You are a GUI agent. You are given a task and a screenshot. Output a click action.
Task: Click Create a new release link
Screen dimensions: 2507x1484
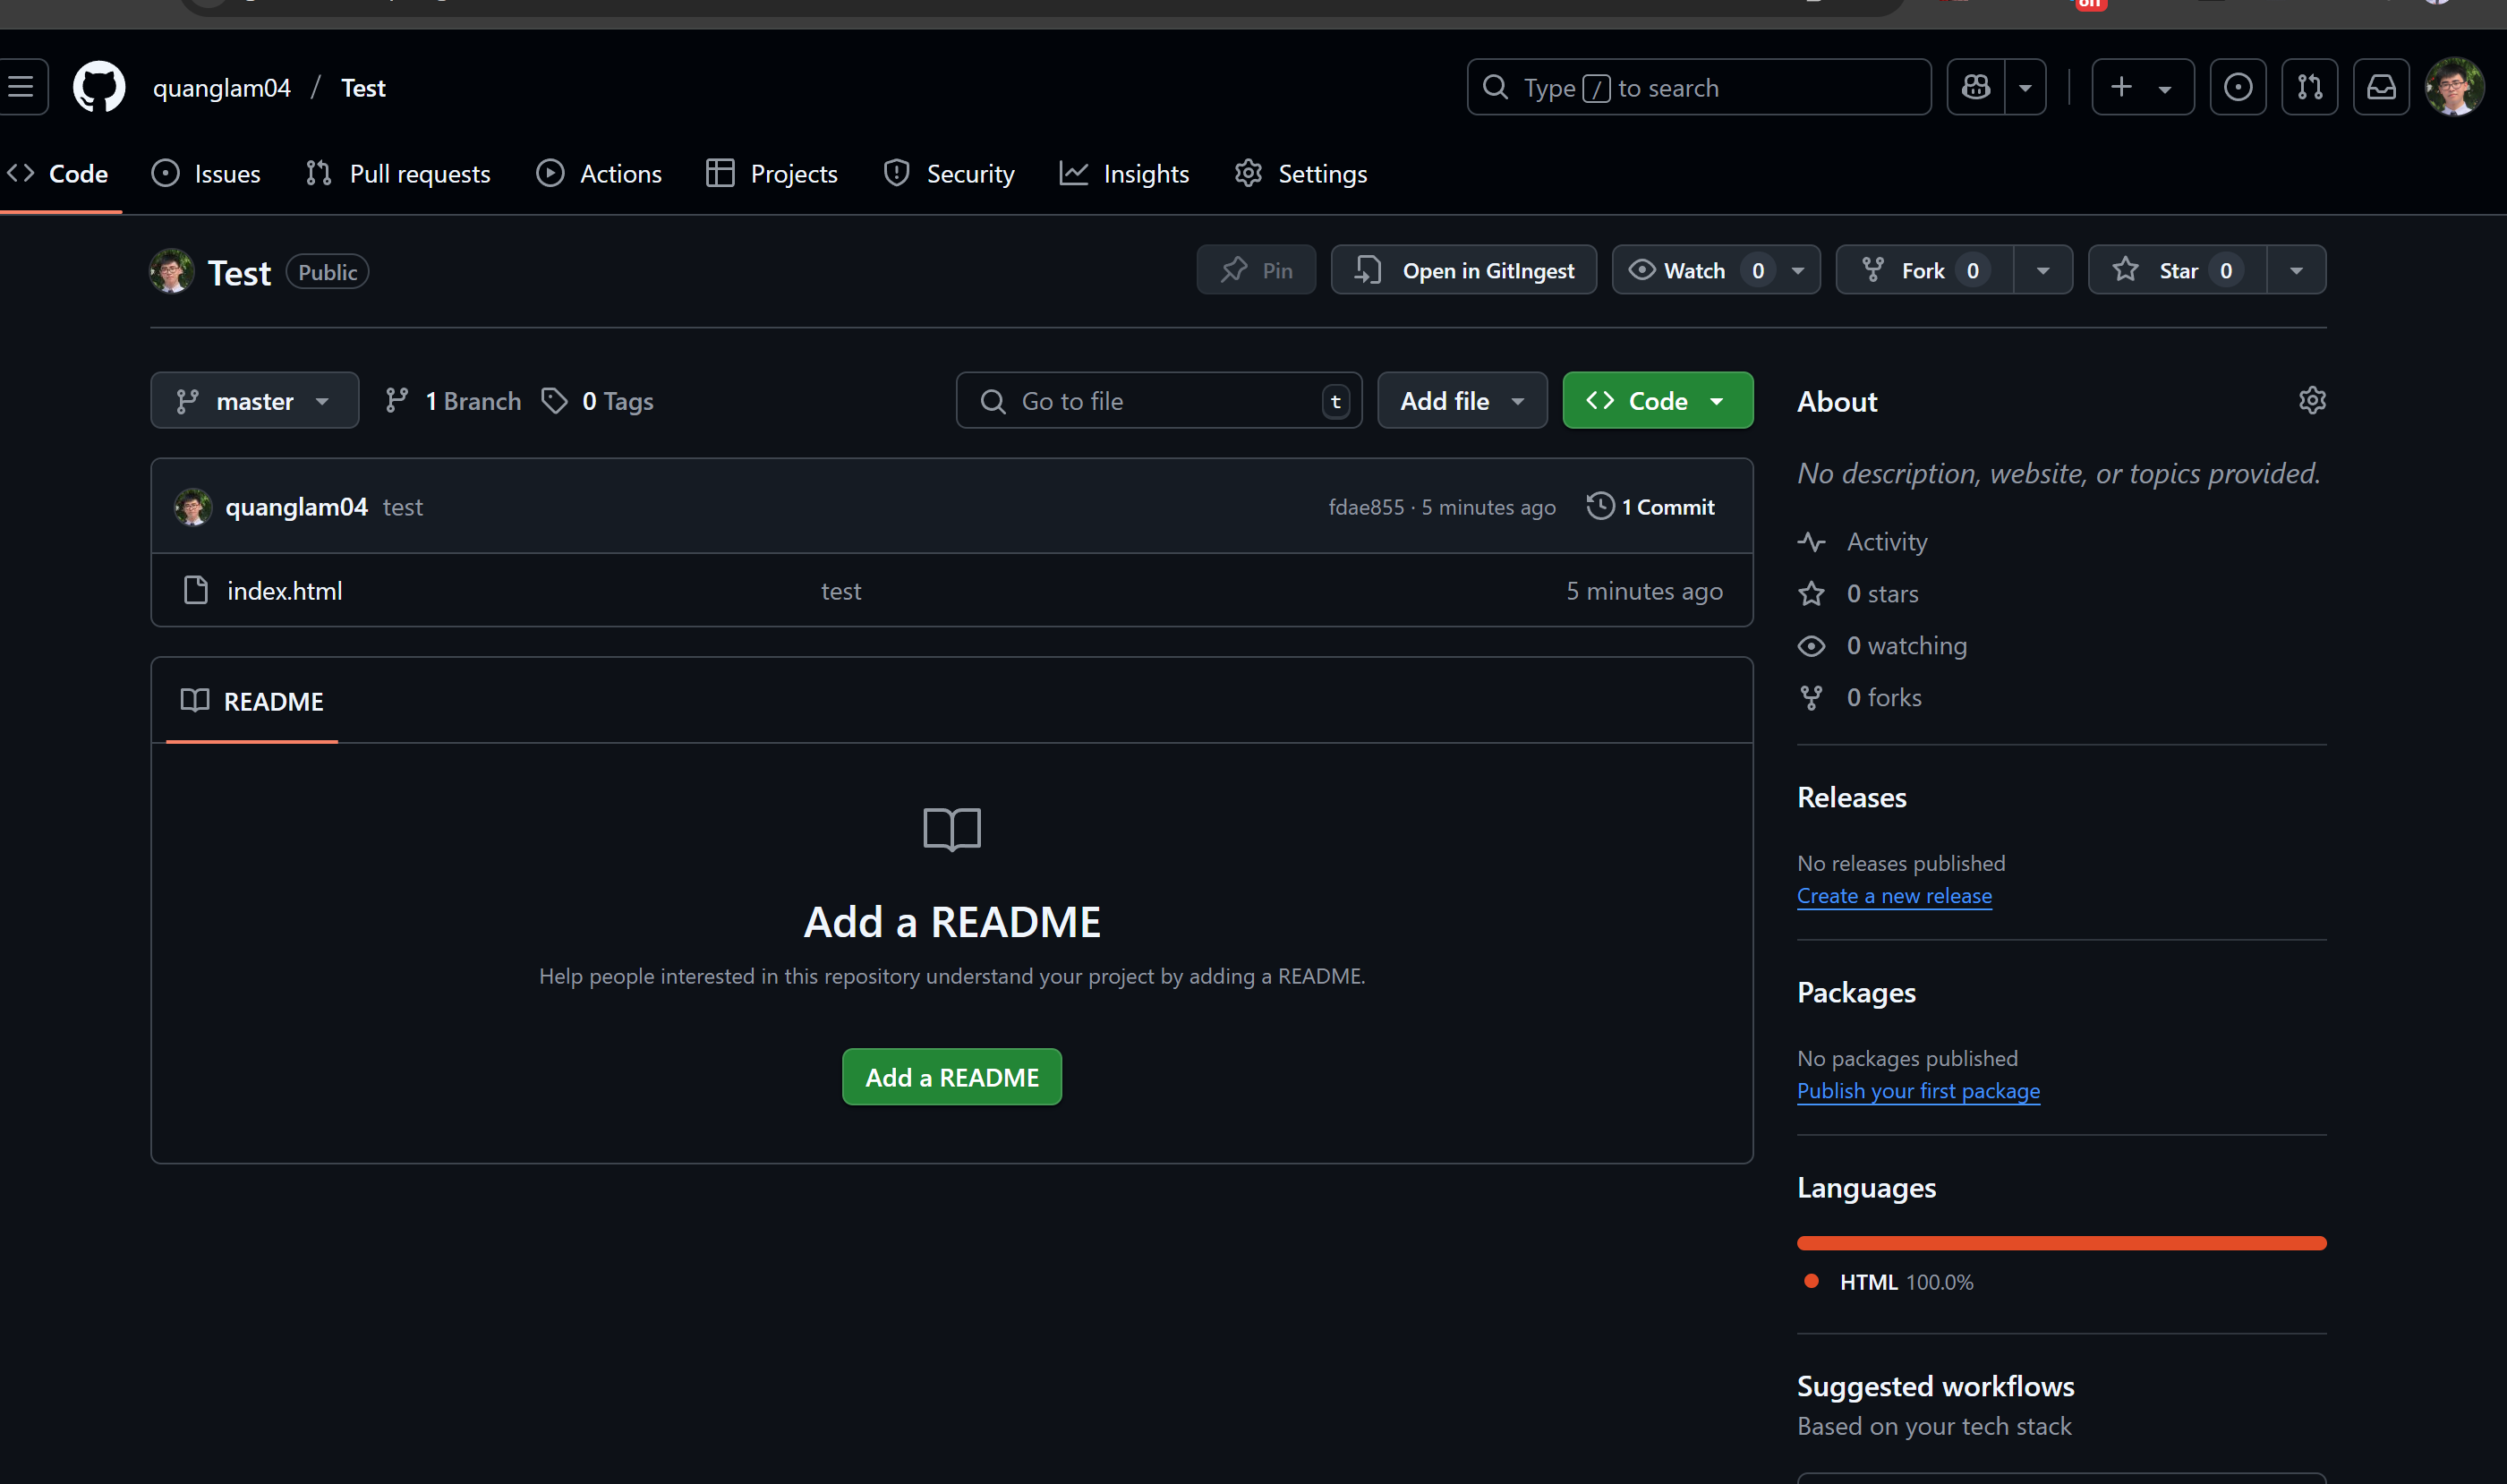[1895, 896]
